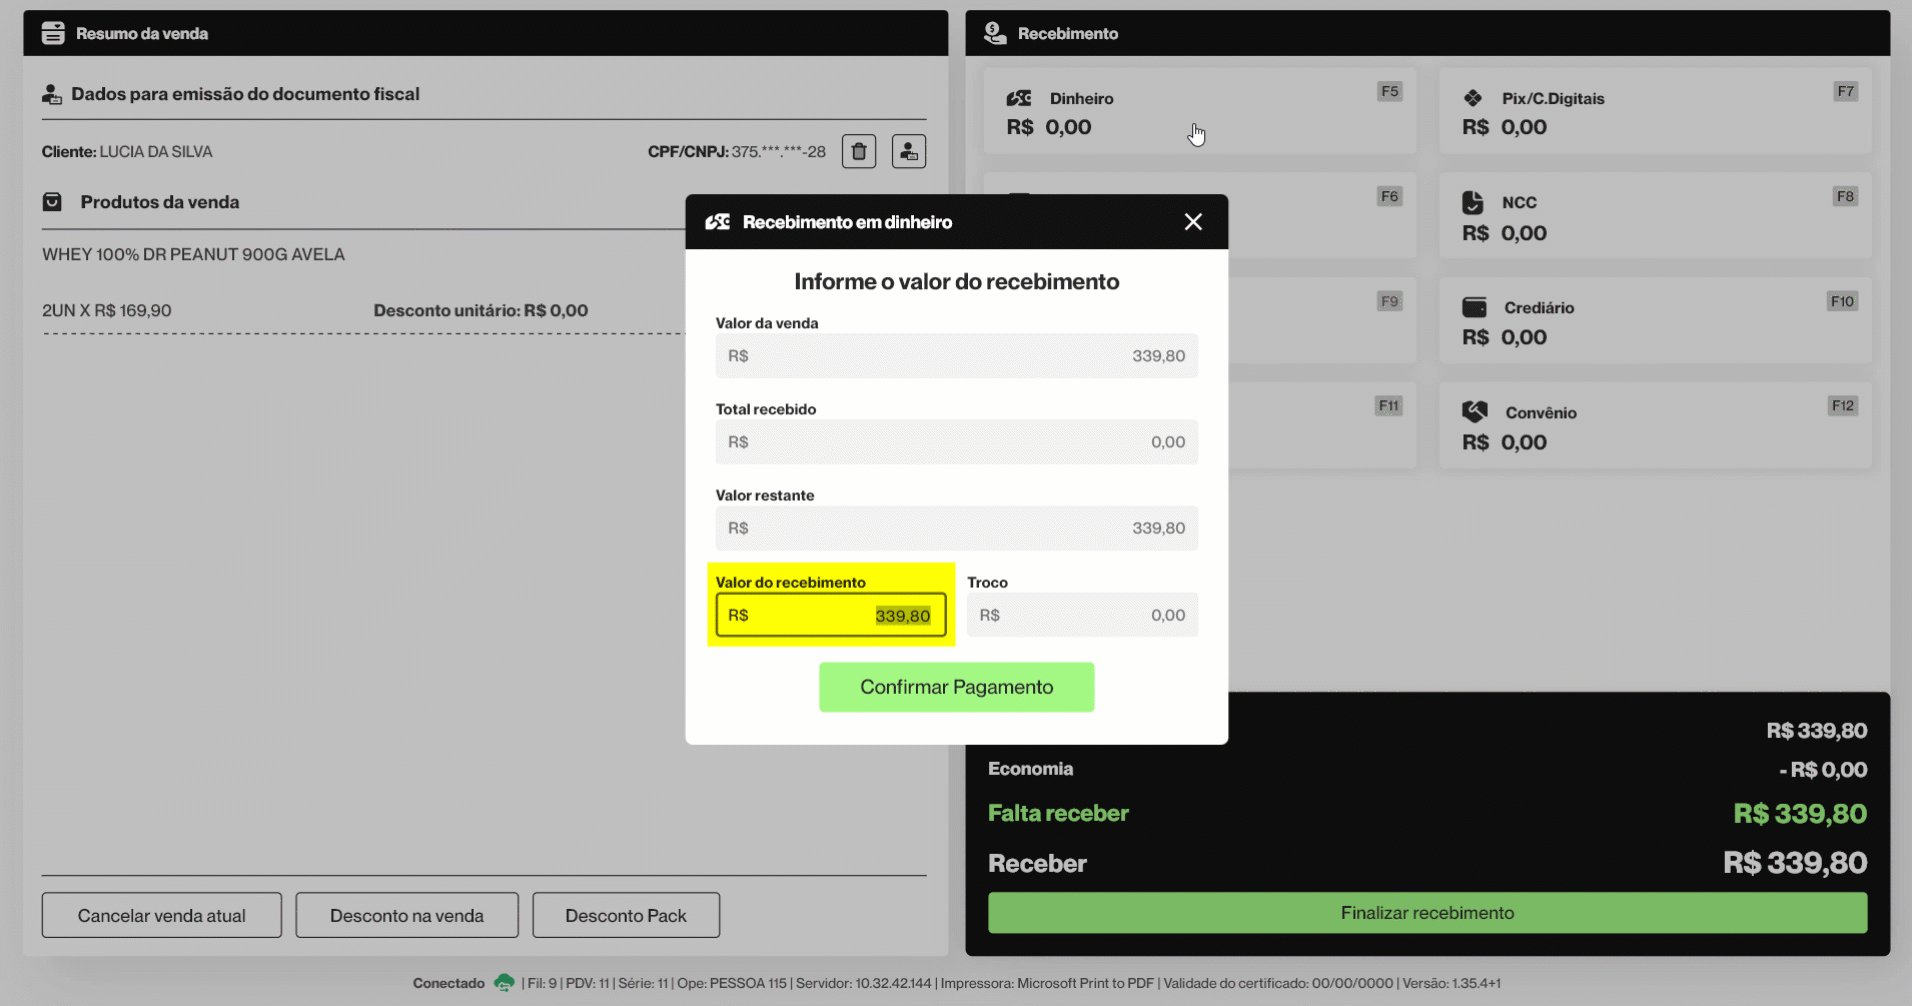
Task: Click the Crediário wallet icon
Action: click(1474, 307)
